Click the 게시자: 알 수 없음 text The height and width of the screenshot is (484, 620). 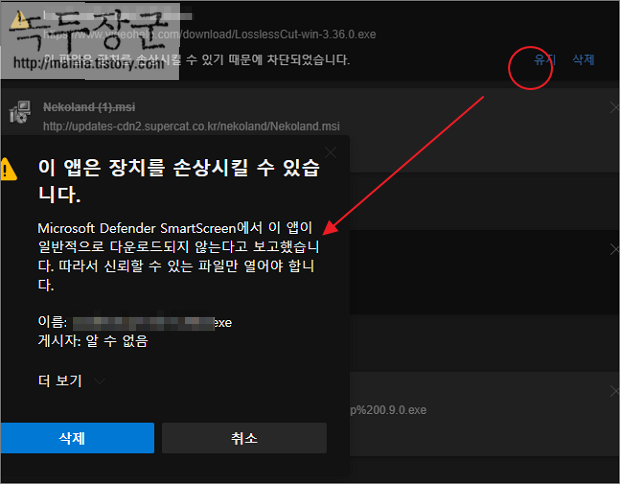pyautogui.click(x=93, y=340)
